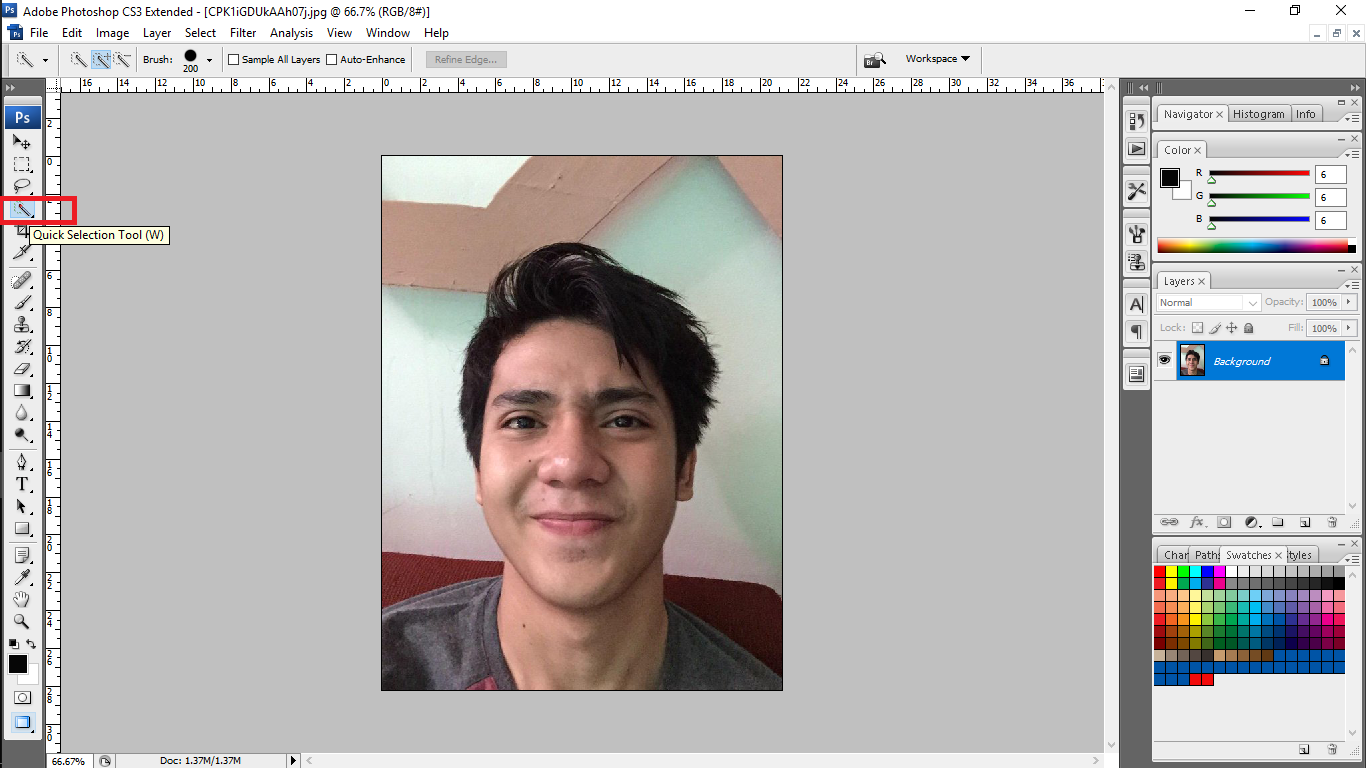The image size is (1366, 768).
Task: Click the Background layer thumbnail
Action: [1192, 360]
